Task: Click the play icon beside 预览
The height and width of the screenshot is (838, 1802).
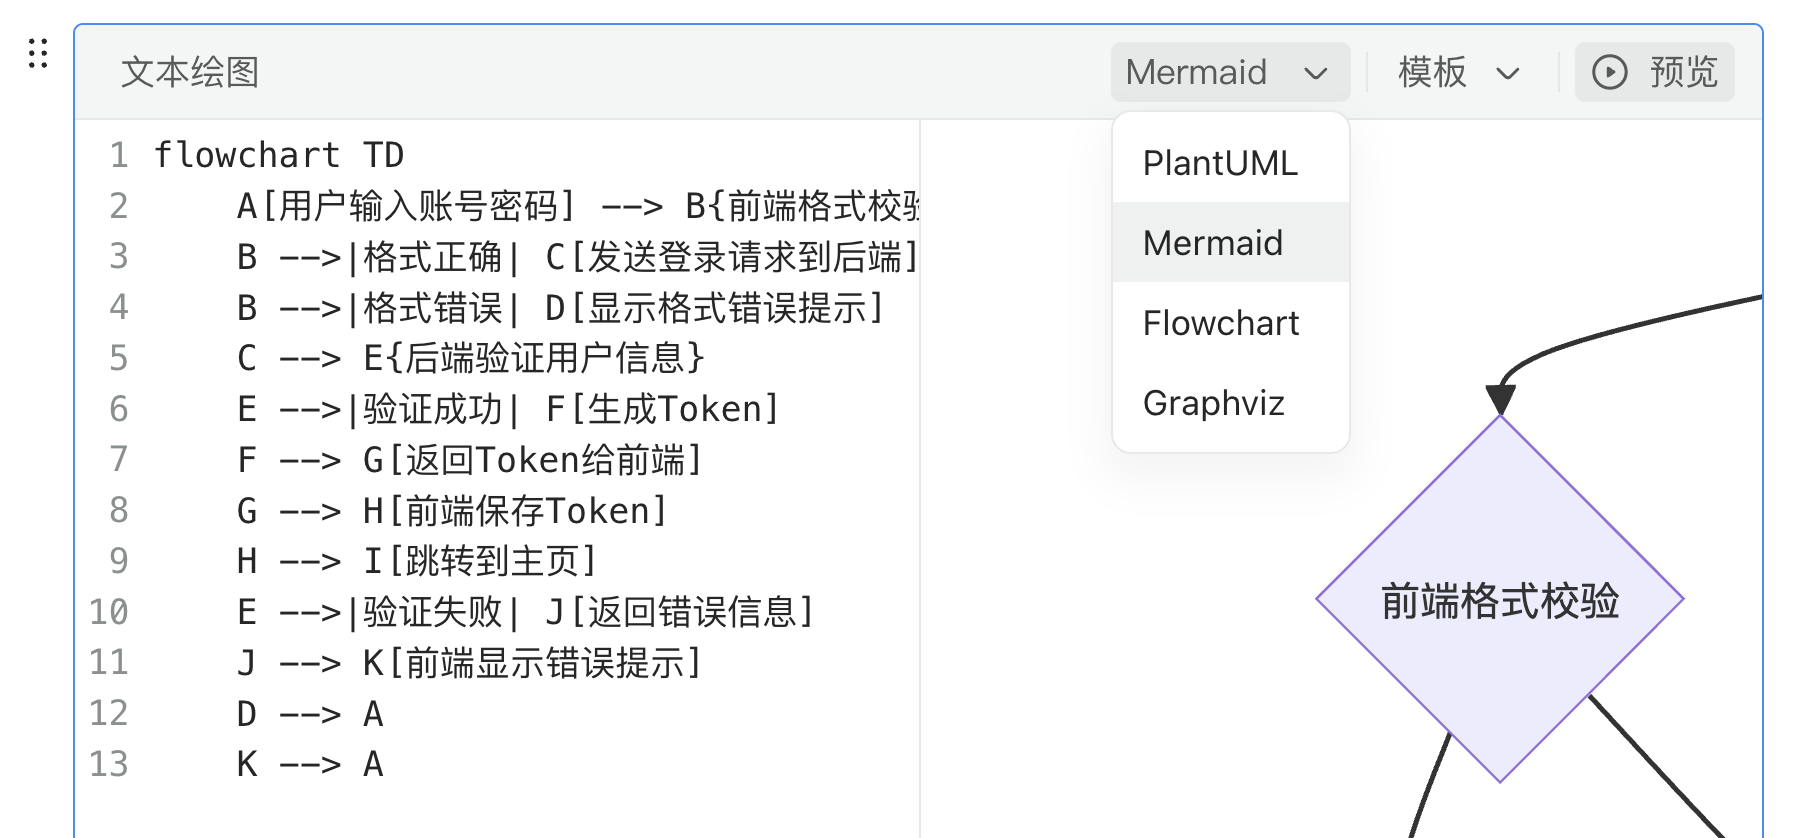Action: [1609, 72]
